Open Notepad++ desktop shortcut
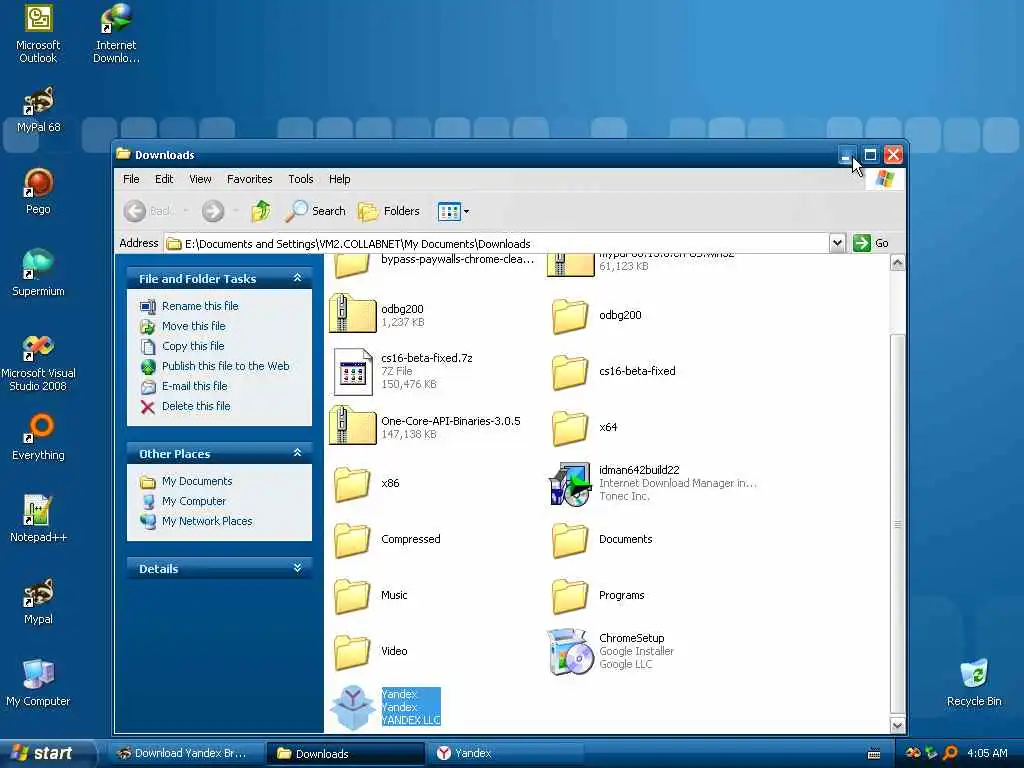 pos(38,519)
